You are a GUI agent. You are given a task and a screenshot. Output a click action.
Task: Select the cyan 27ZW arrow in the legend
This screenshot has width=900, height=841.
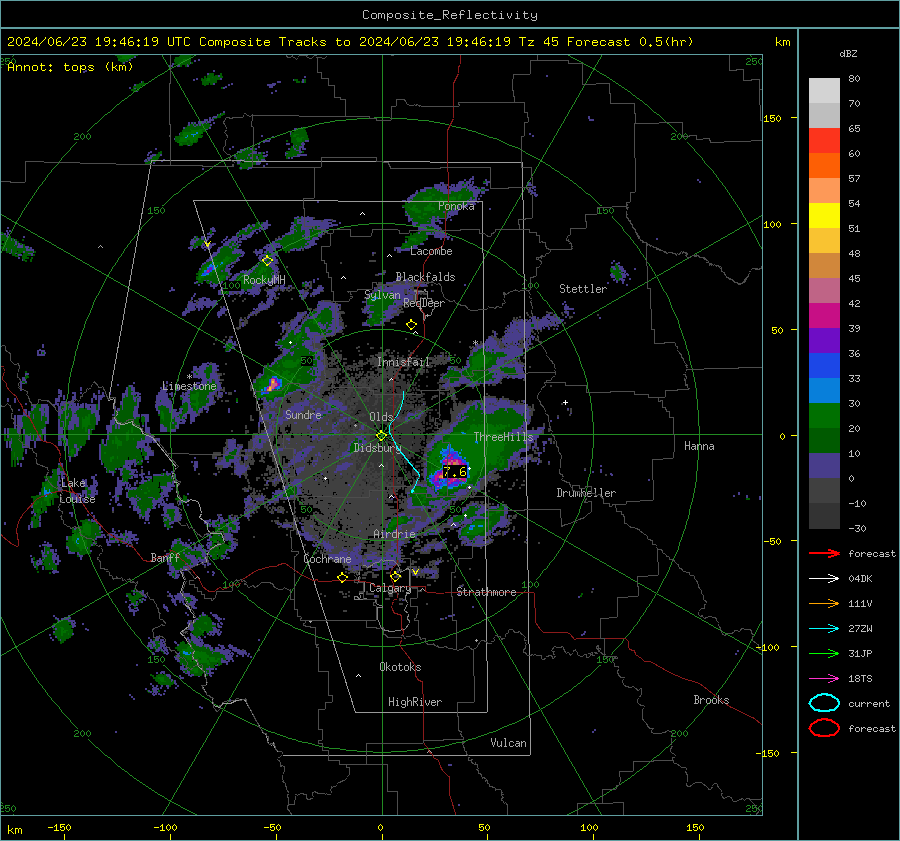click(824, 629)
